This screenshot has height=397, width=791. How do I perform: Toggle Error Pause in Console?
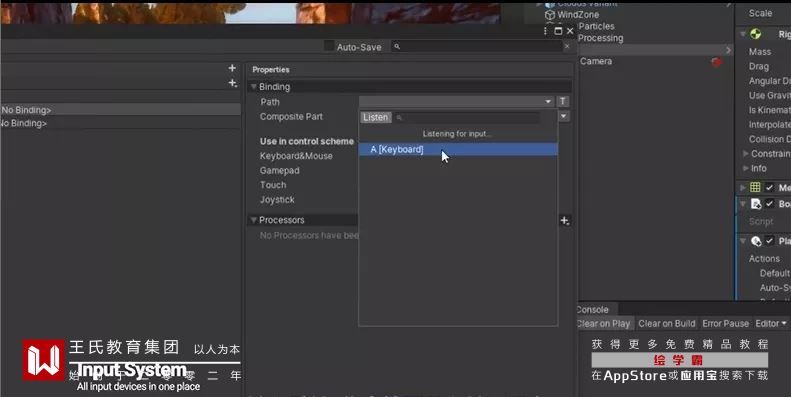[x=725, y=323]
